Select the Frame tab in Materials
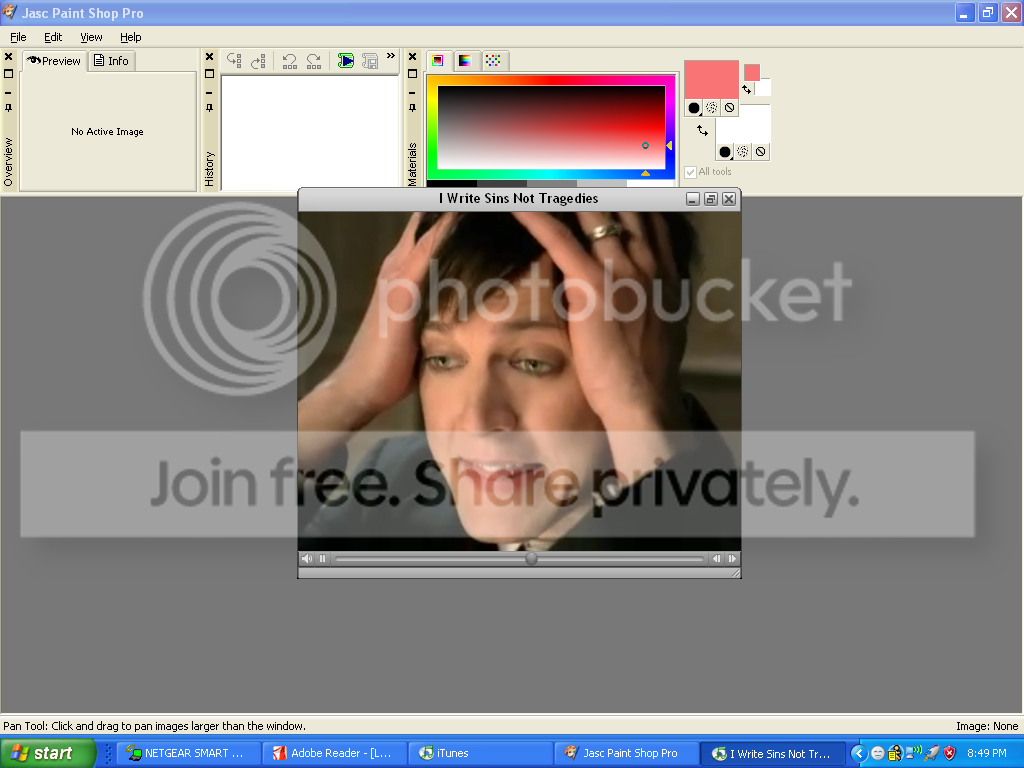Viewport: 1024px width, 768px height. pos(438,61)
